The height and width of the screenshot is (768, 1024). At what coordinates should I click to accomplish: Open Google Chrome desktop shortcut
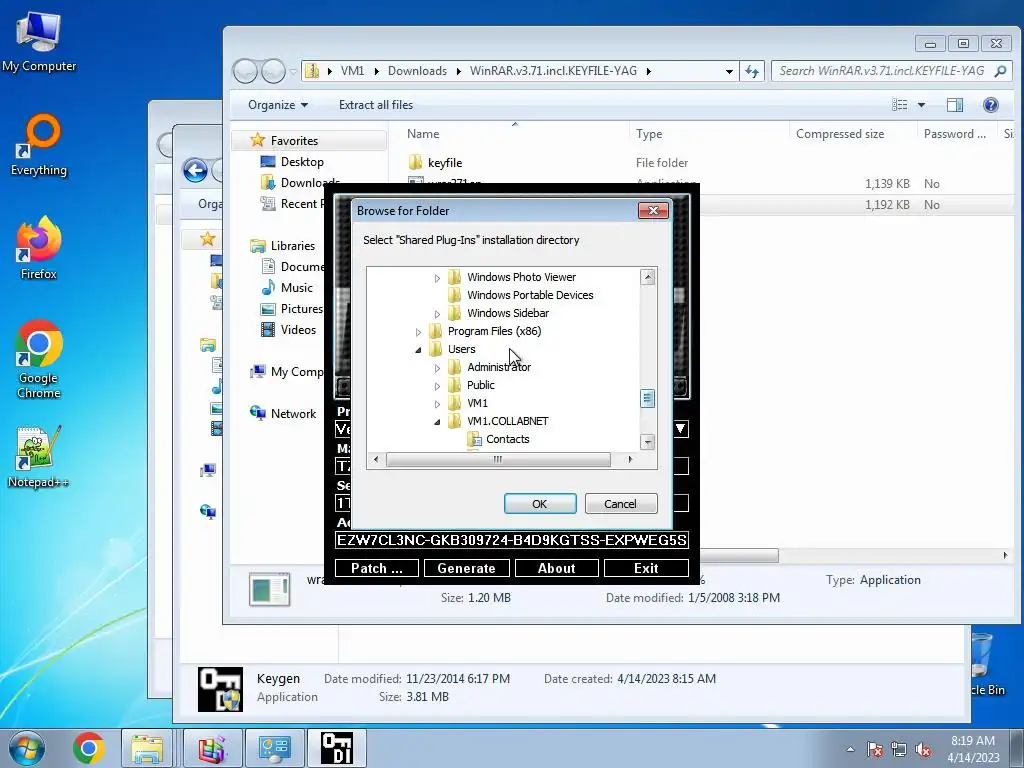[x=39, y=359]
